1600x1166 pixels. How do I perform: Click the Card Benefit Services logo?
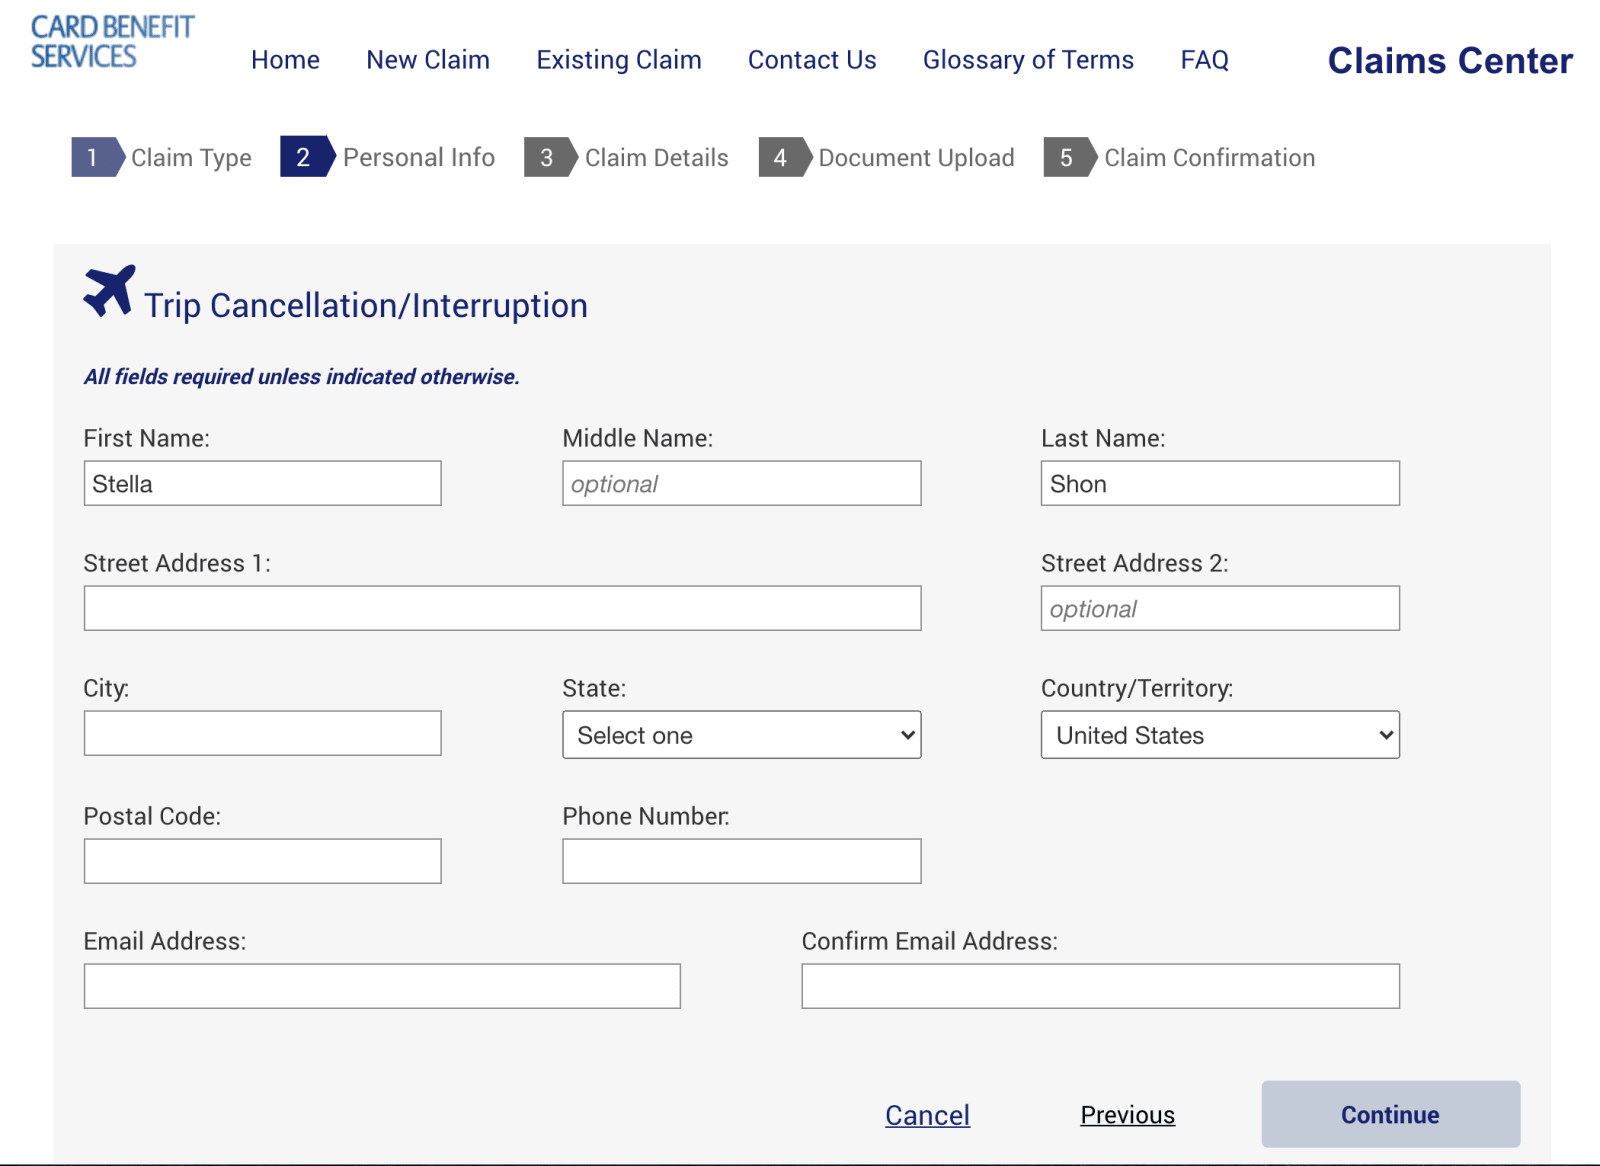tap(112, 42)
